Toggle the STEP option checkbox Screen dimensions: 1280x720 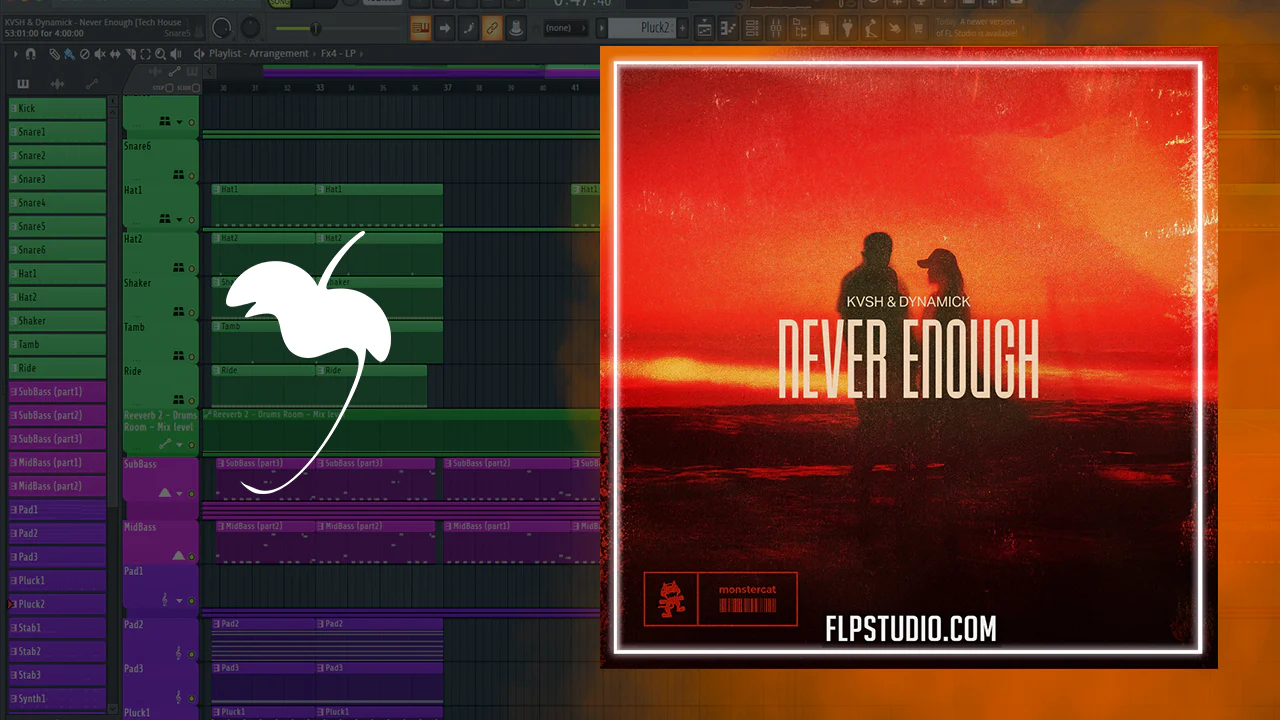tap(168, 88)
